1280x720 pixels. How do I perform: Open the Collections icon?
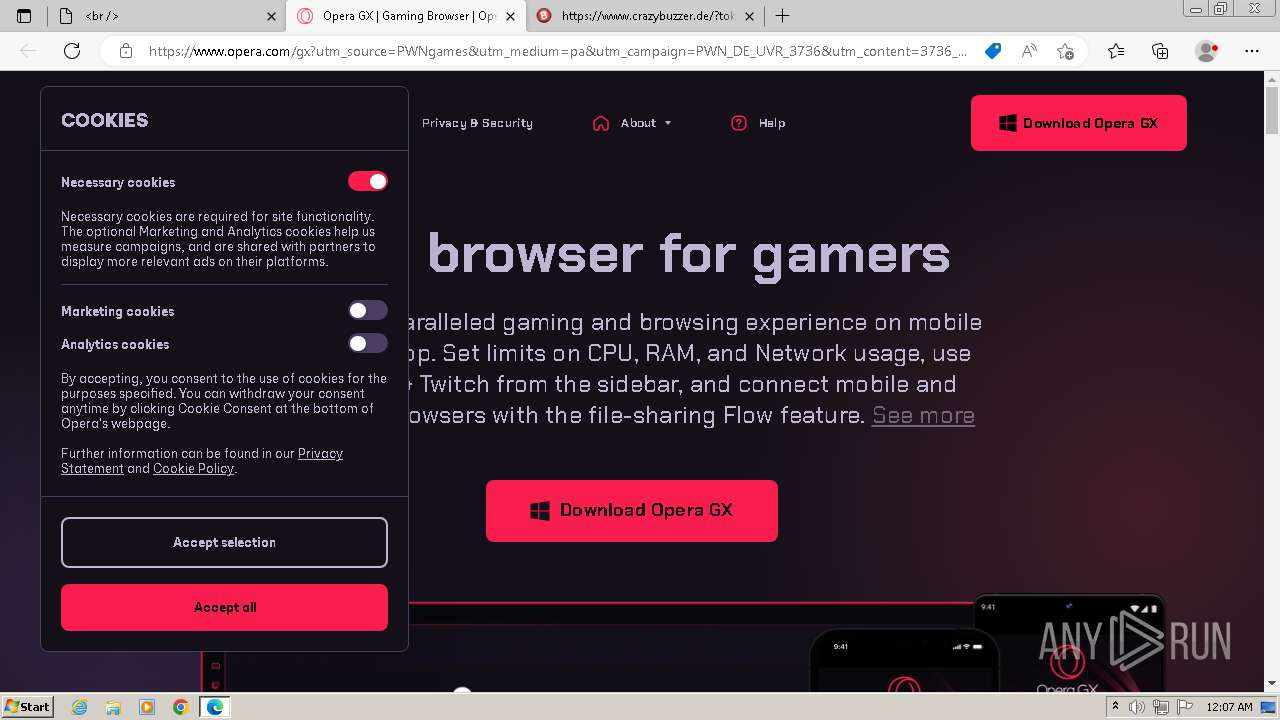(x=1160, y=51)
